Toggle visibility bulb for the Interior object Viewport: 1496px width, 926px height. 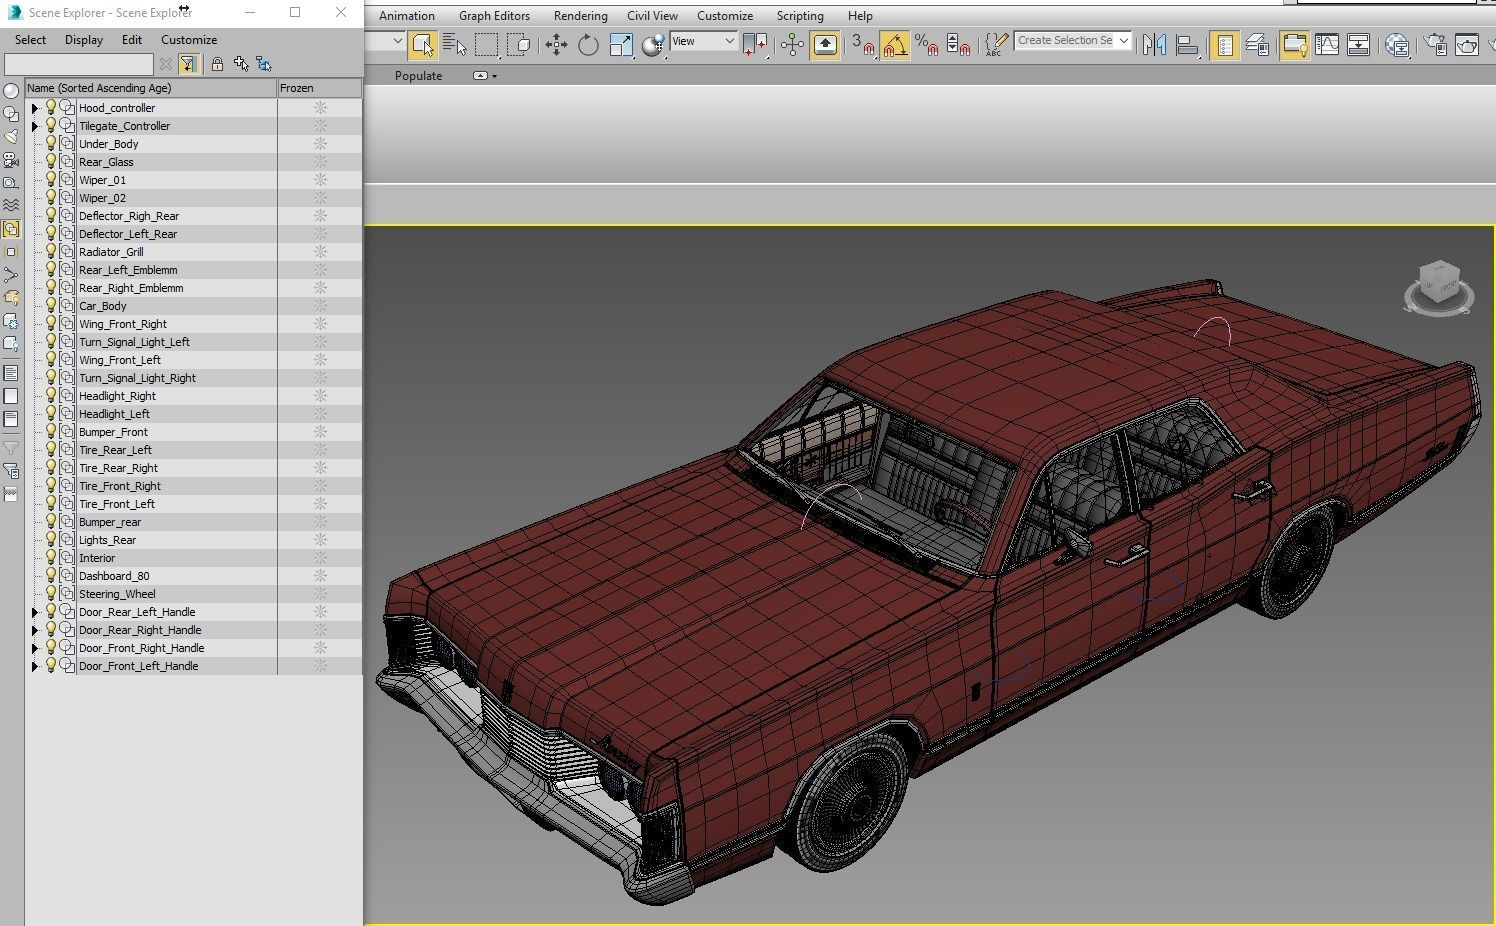coord(51,558)
